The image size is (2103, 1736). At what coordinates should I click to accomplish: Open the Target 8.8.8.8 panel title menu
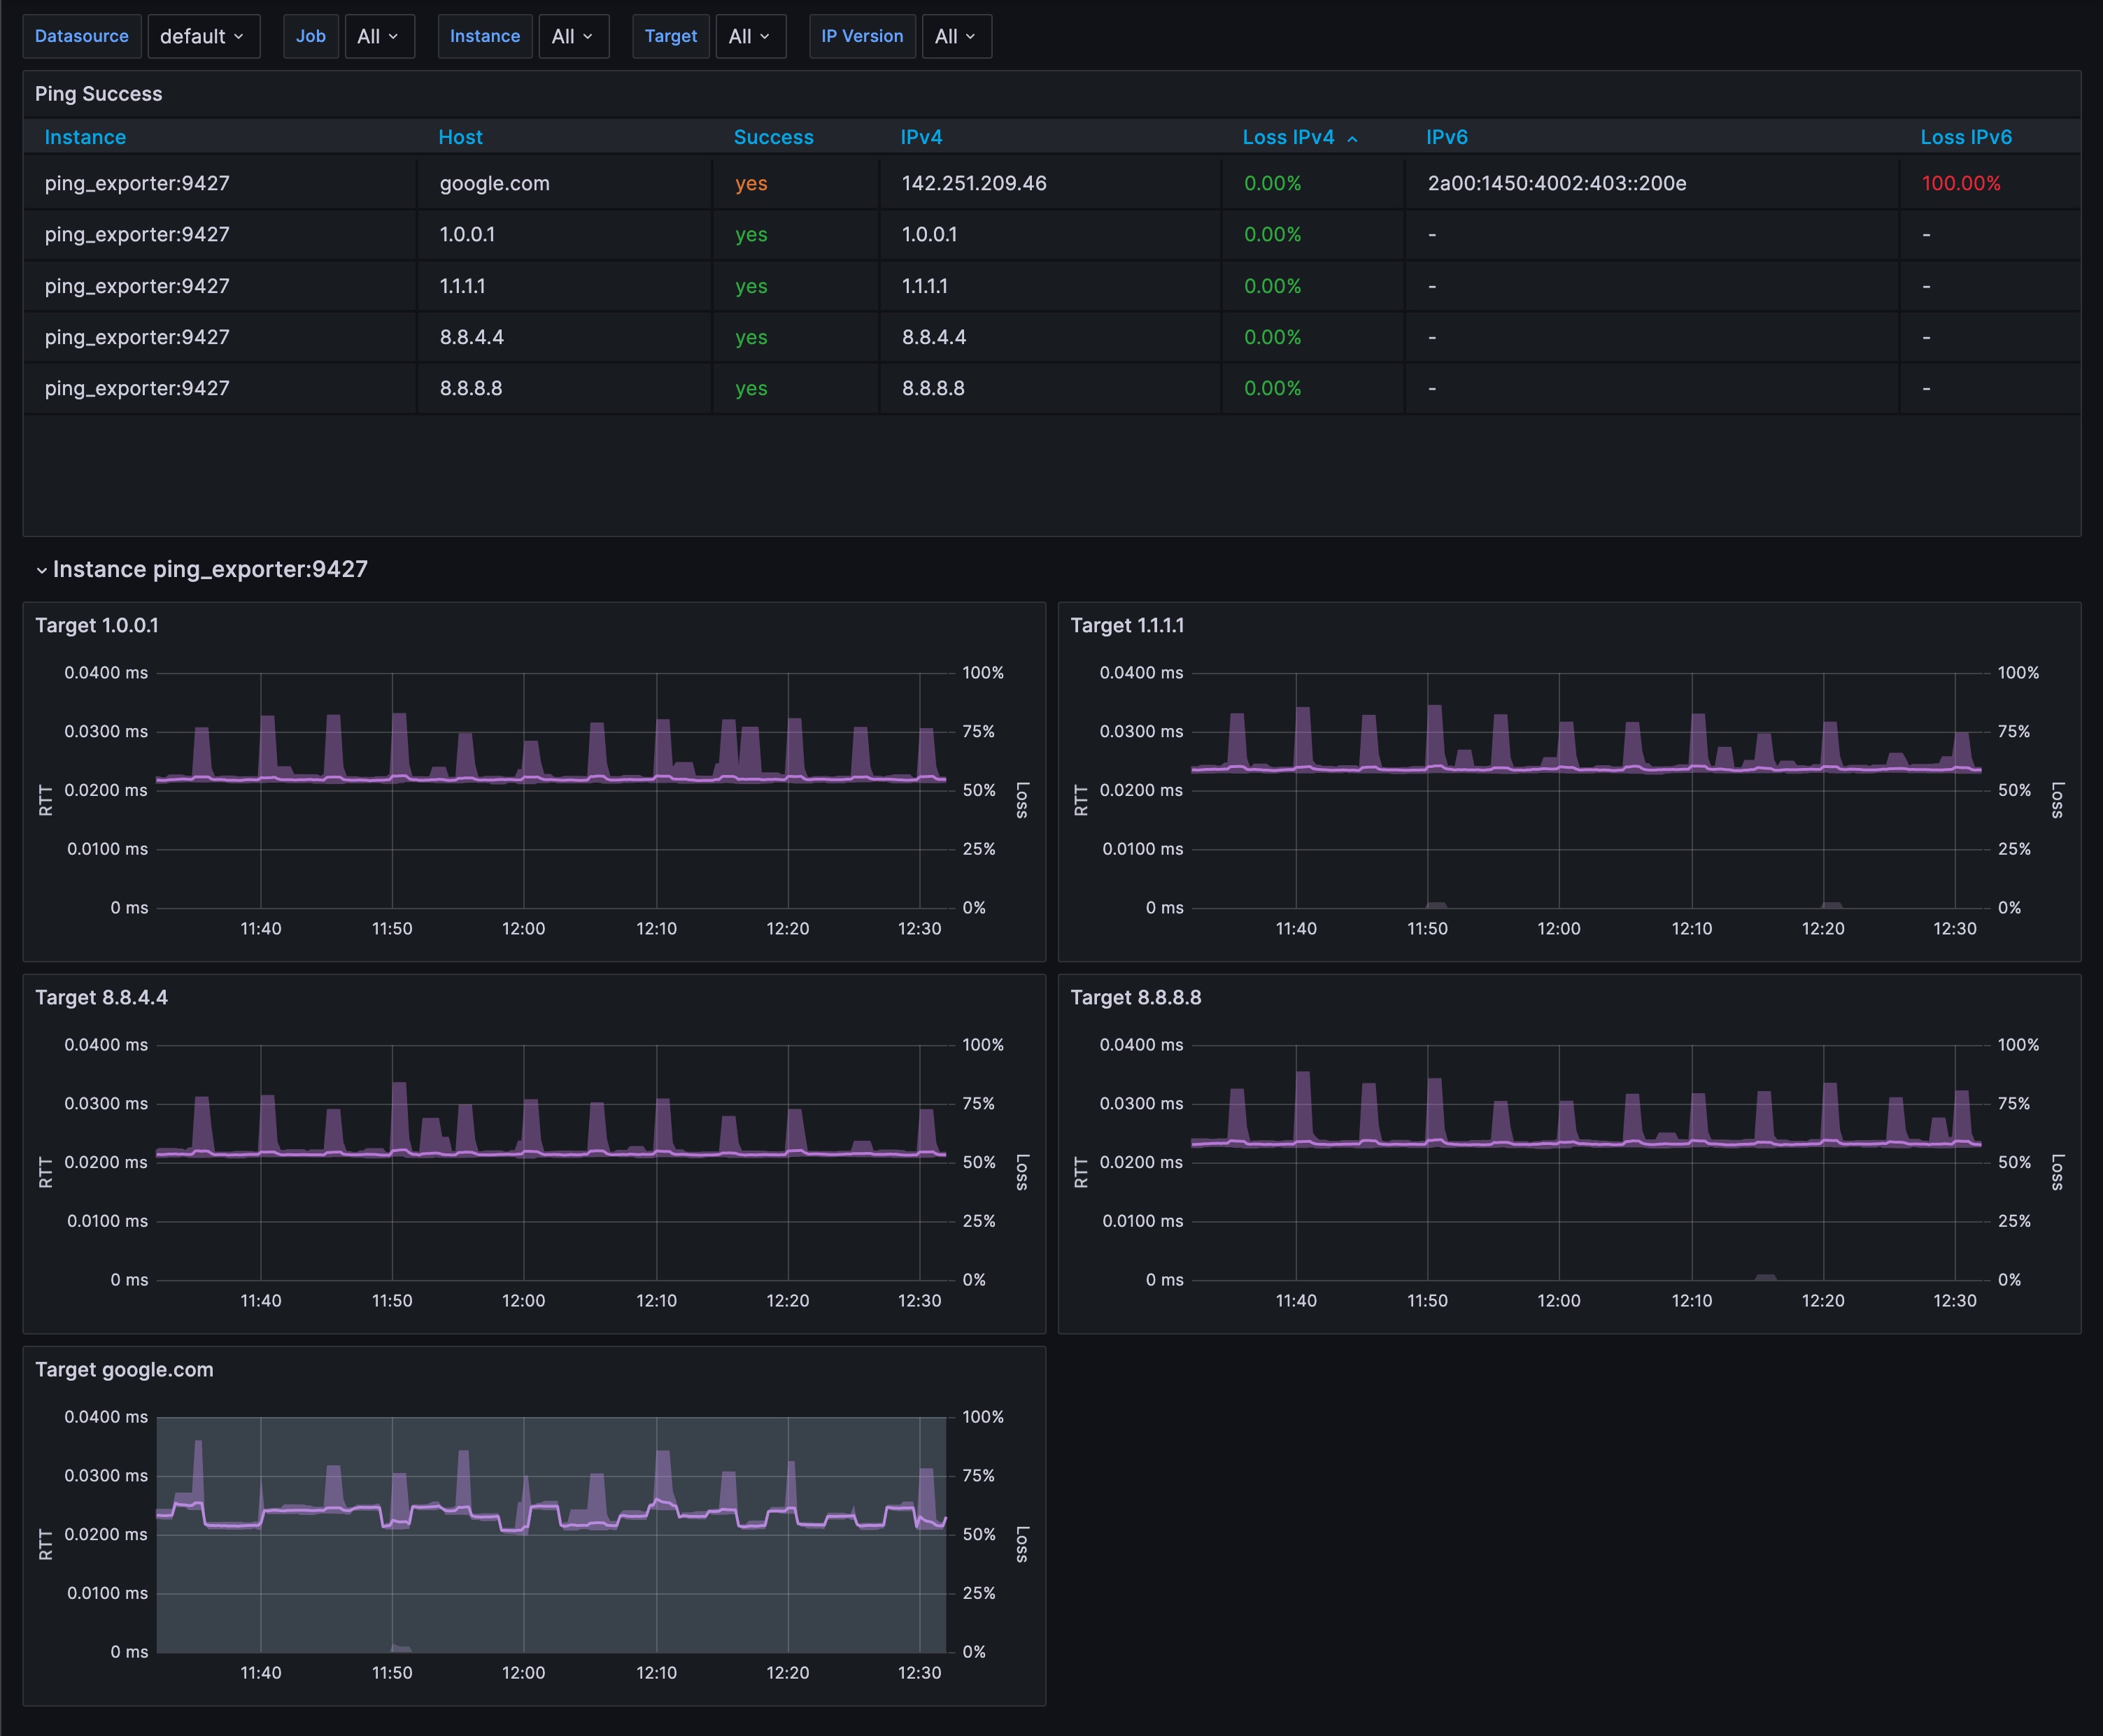(x=1135, y=998)
